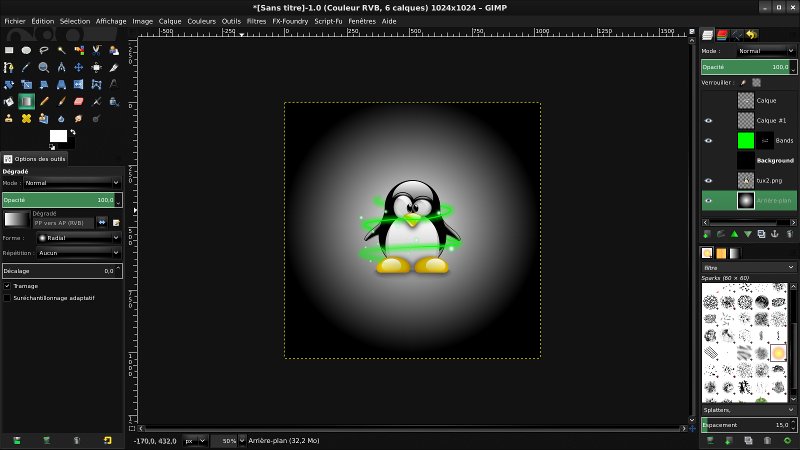This screenshot has height=450, width=800.
Task: Select the Background layer row
Action: [x=748, y=160]
